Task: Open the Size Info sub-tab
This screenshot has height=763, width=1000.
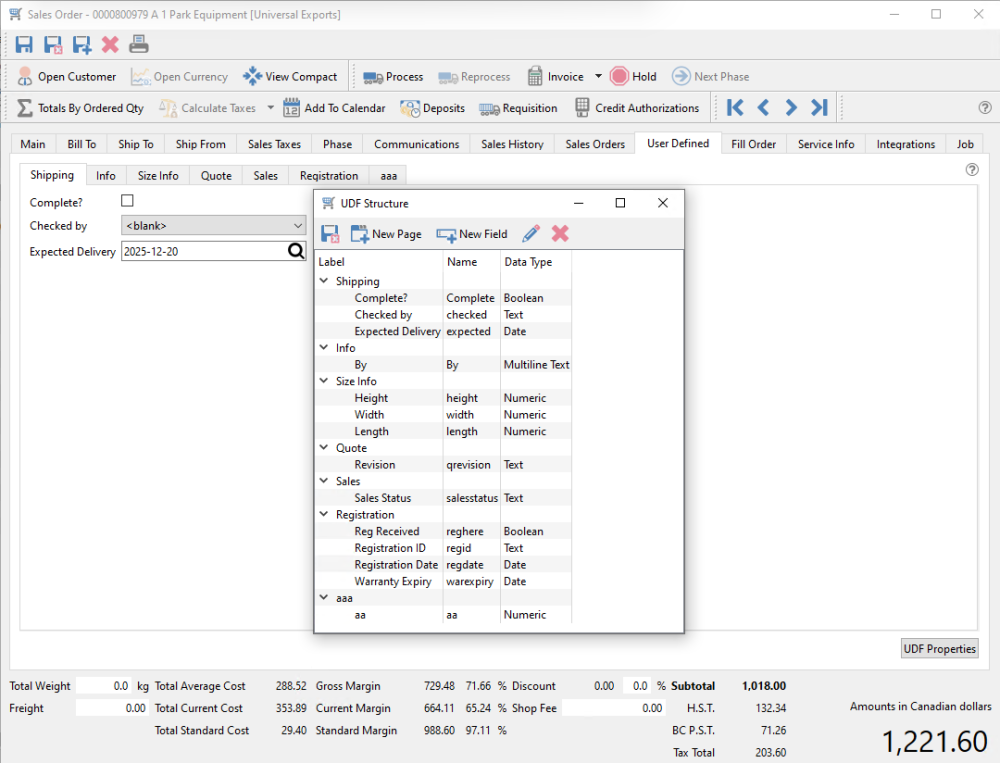Action: (158, 175)
